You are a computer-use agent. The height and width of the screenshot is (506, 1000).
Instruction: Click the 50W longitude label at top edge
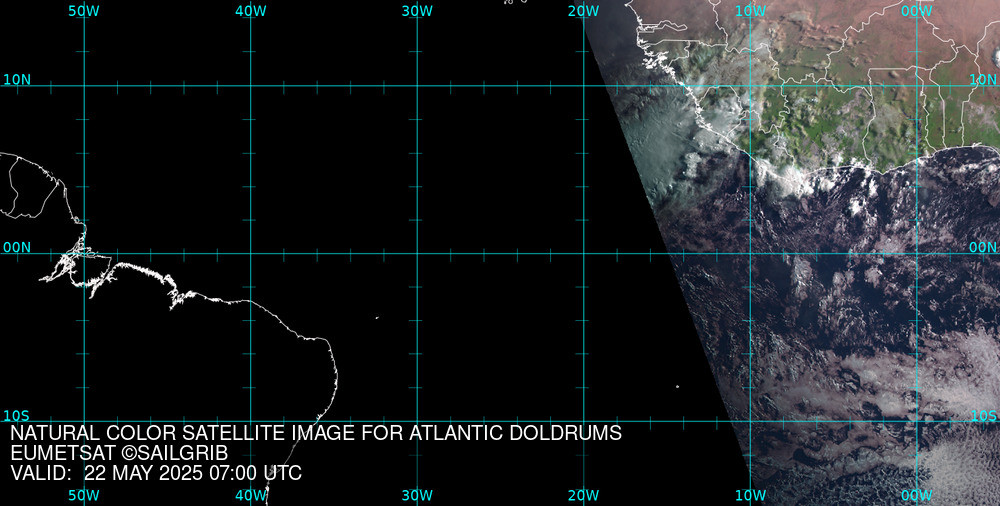pos(84,11)
